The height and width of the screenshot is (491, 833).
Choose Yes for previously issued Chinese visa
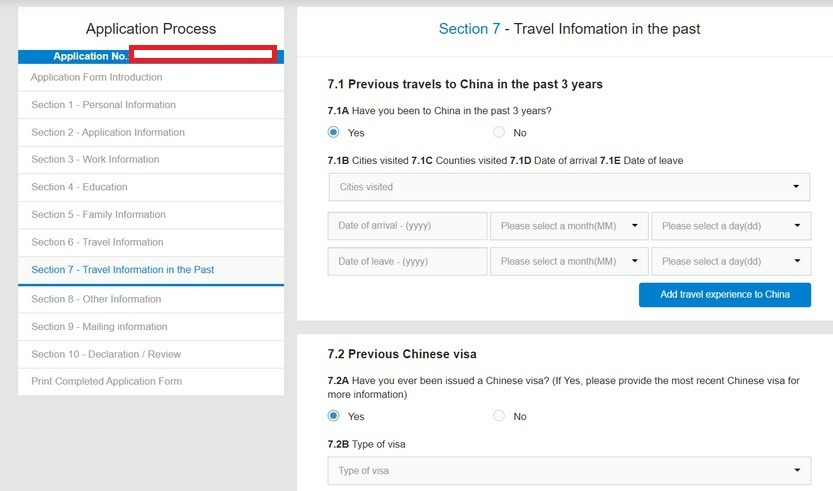334,416
